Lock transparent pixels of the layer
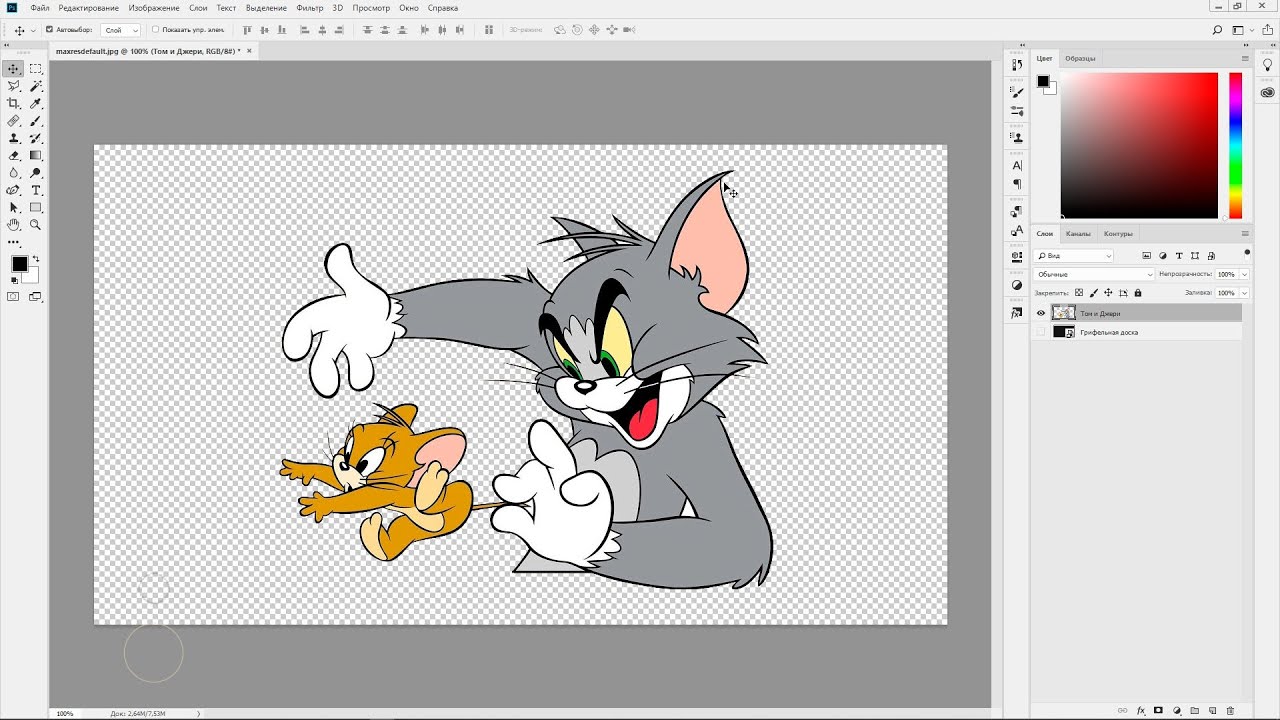Screen dimensions: 1280x720 click(x=1079, y=293)
